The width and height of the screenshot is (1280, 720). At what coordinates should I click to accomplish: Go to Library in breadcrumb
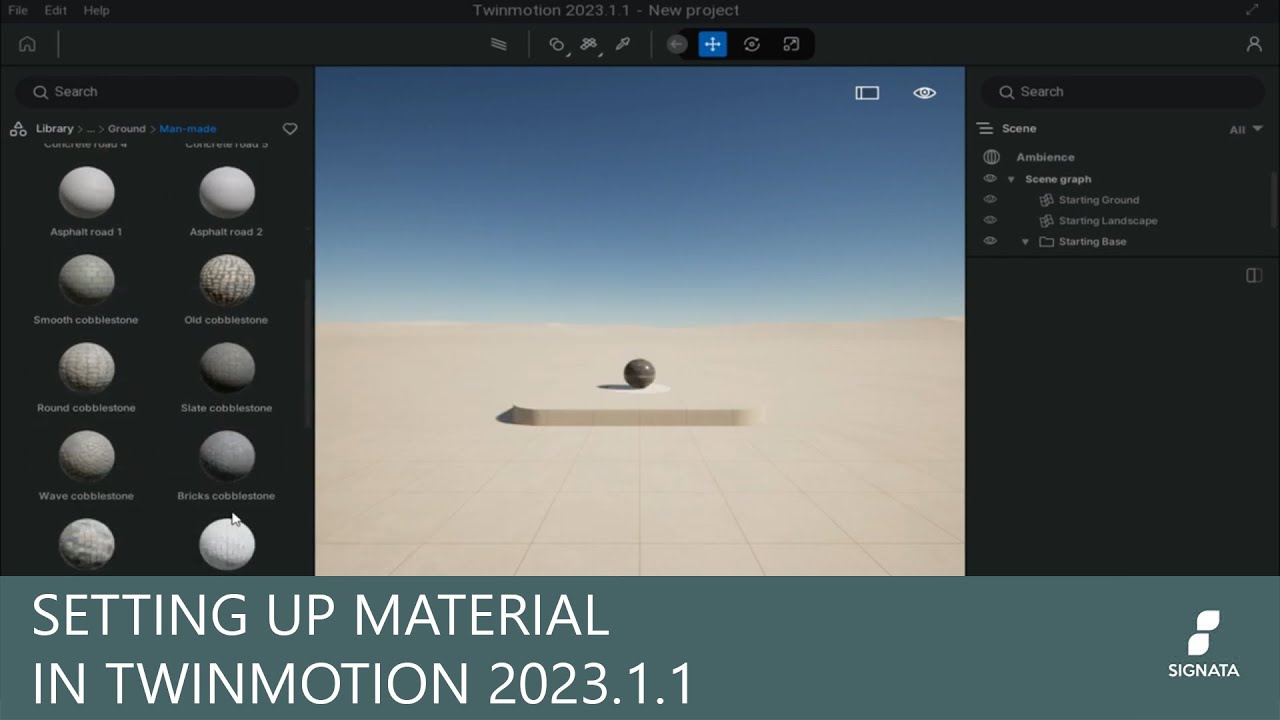coord(55,128)
